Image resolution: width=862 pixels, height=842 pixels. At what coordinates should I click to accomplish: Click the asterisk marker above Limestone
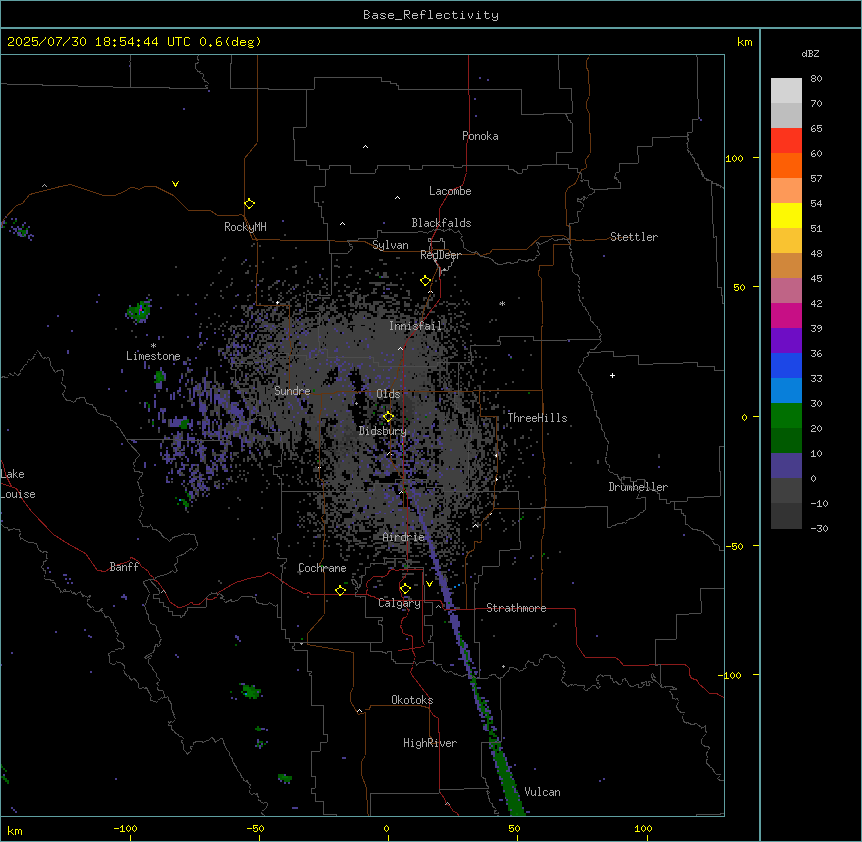pos(153,346)
